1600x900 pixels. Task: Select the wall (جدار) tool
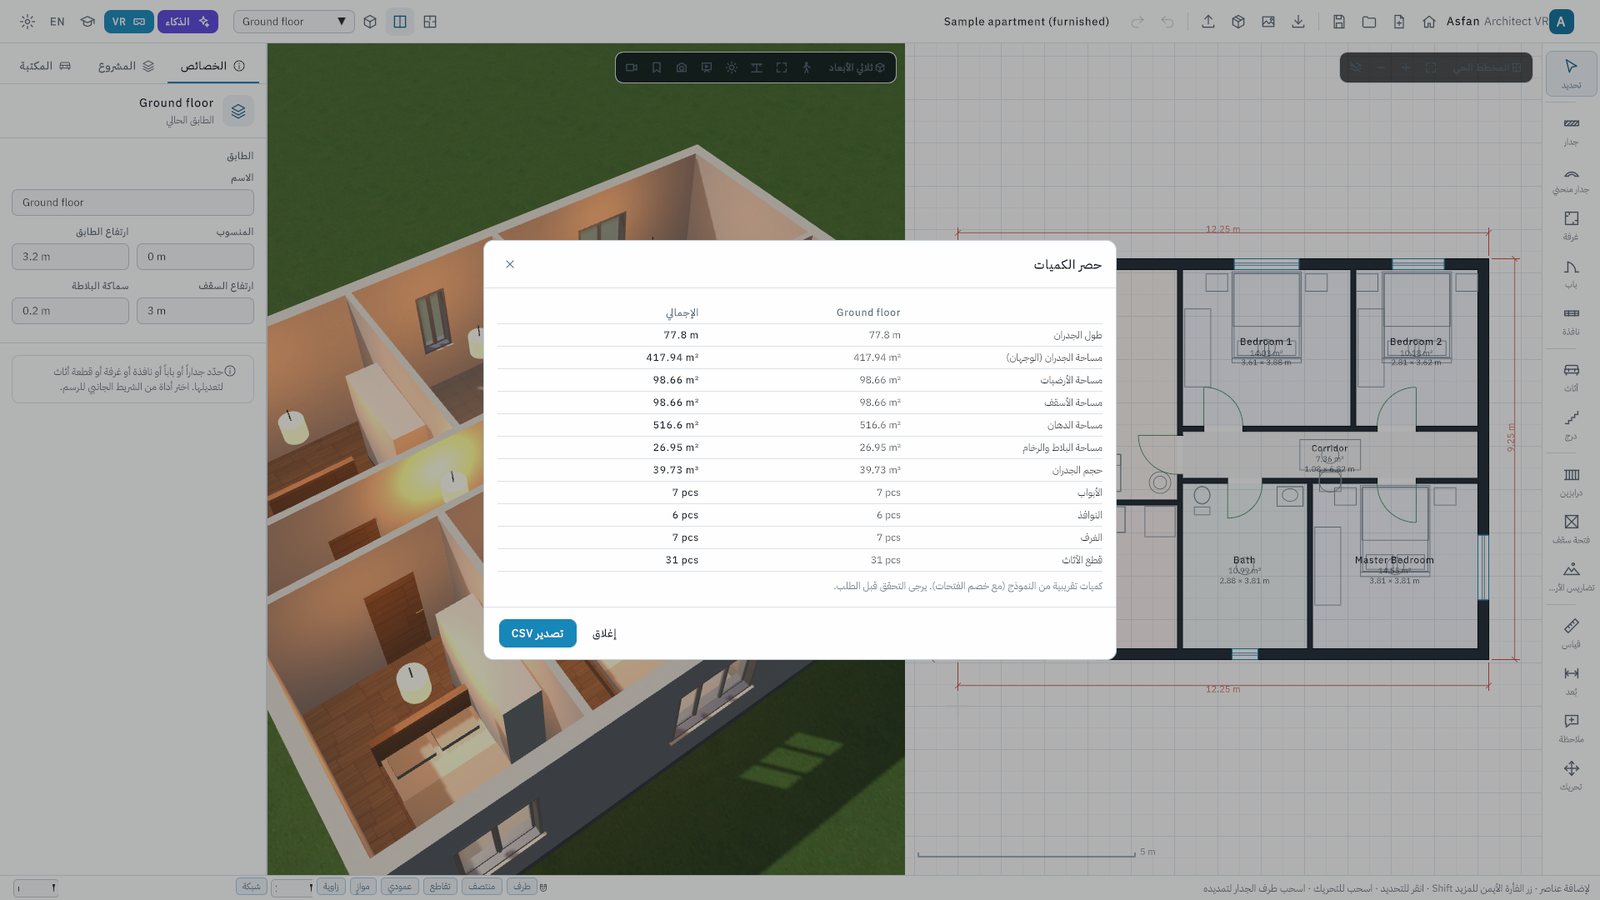tap(1571, 131)
